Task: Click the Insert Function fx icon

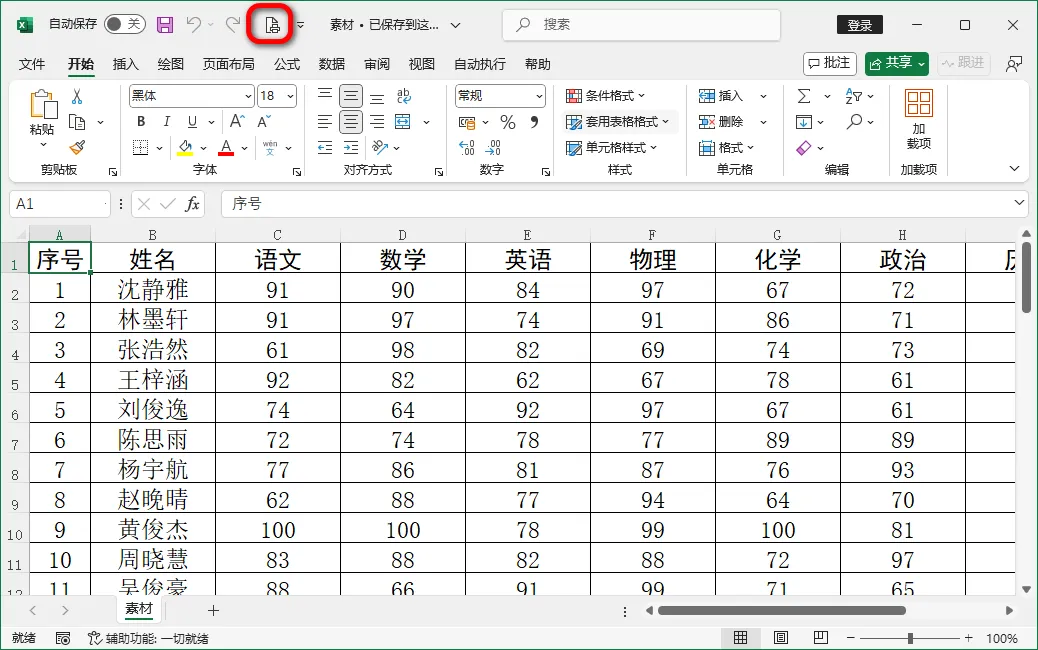Action: pos(192,204)
